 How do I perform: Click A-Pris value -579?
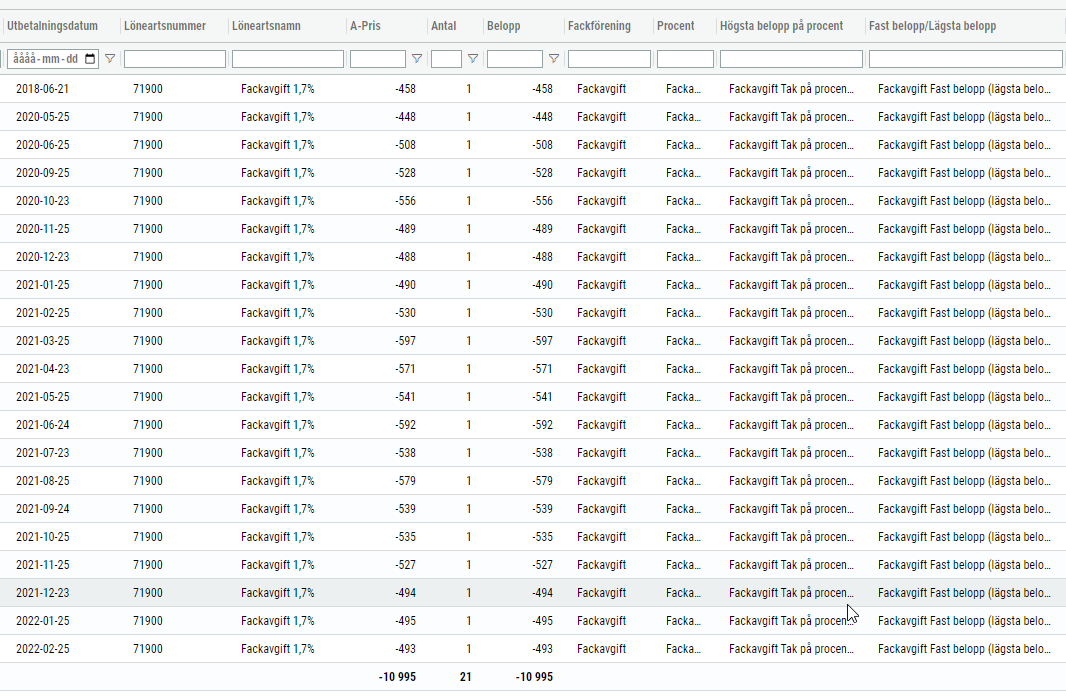pyautogui.click(x=405, y=481)
